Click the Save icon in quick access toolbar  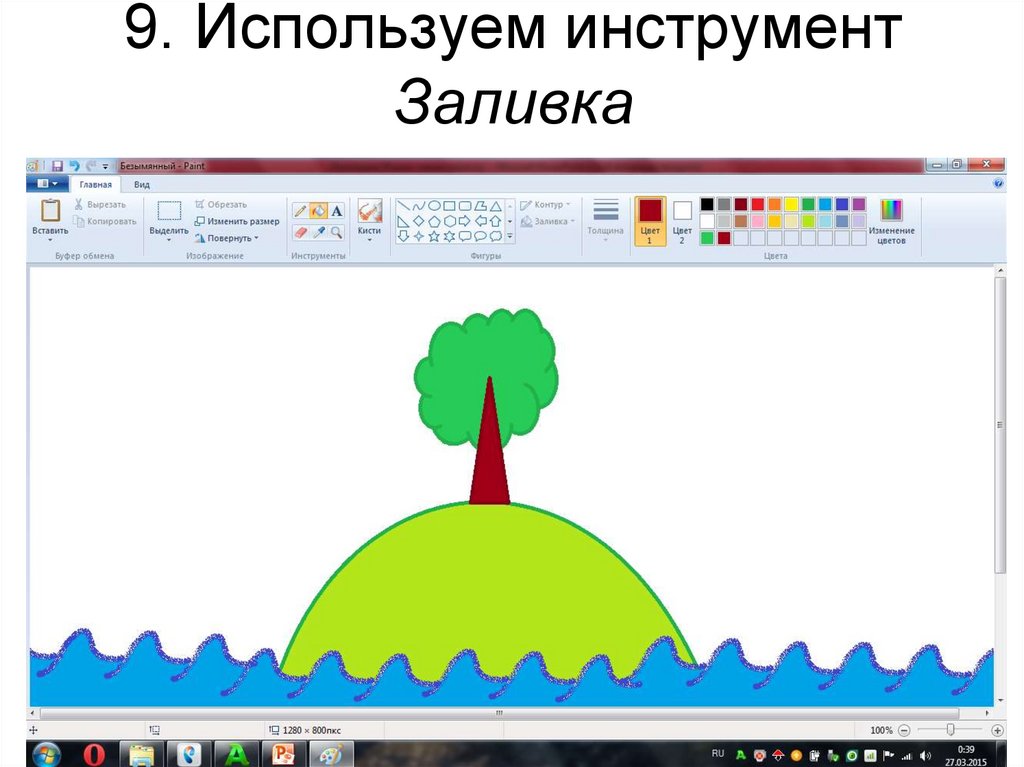(x=56, y=165)
